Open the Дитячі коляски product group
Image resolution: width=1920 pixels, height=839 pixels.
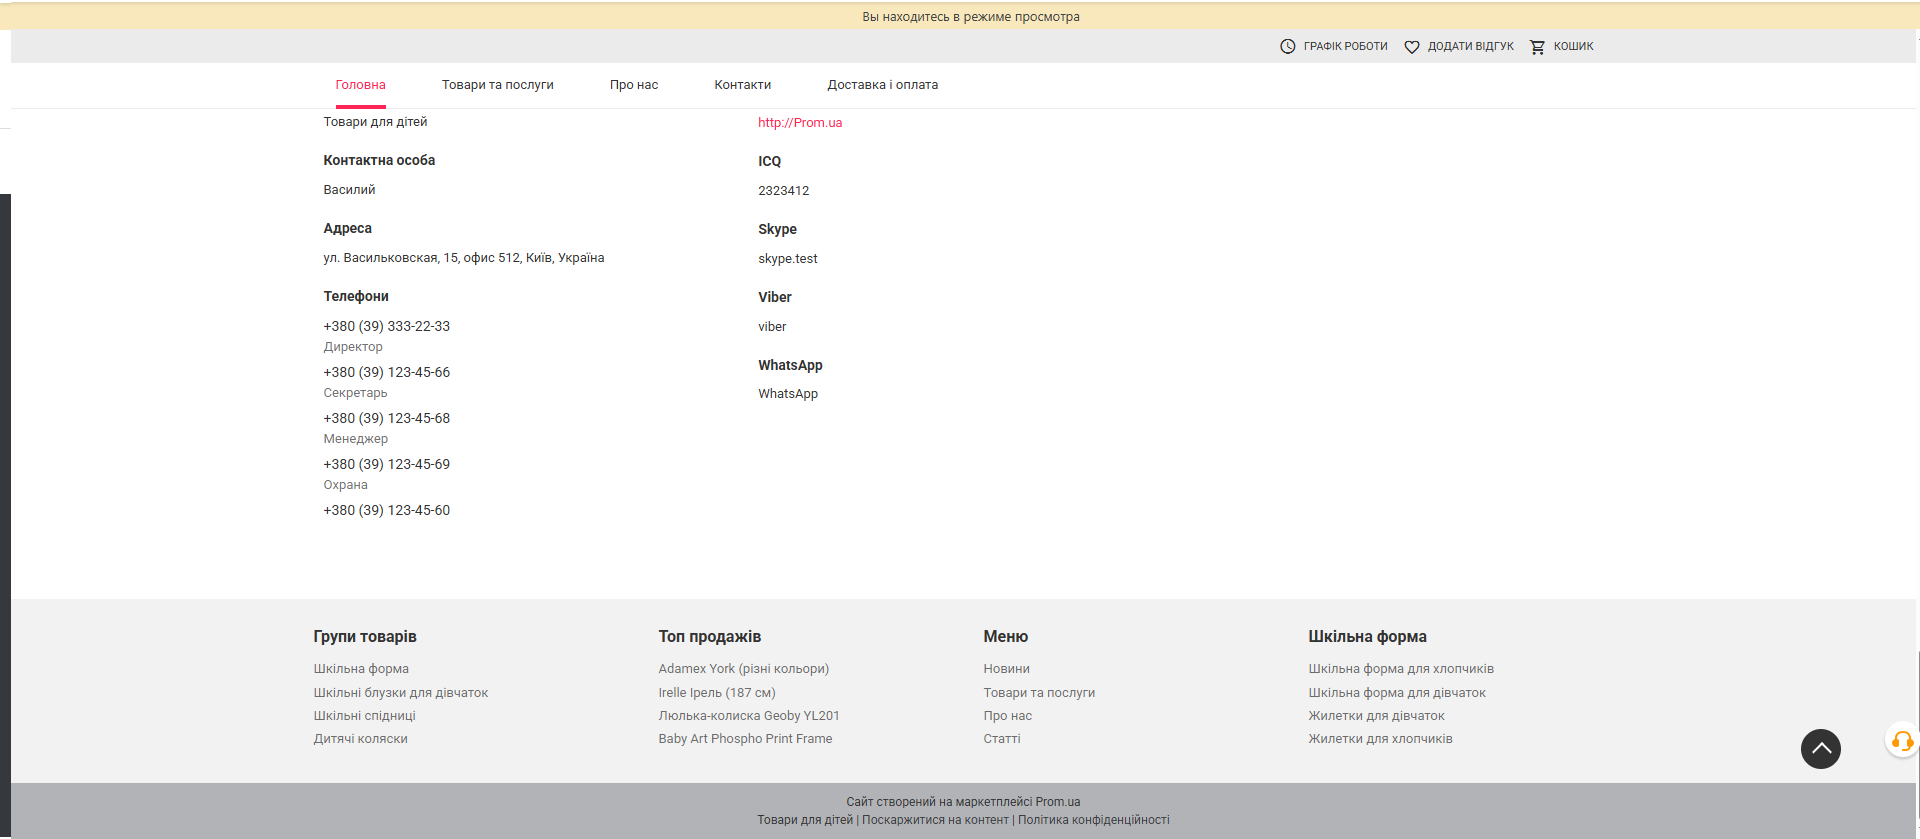click(360, 739)
